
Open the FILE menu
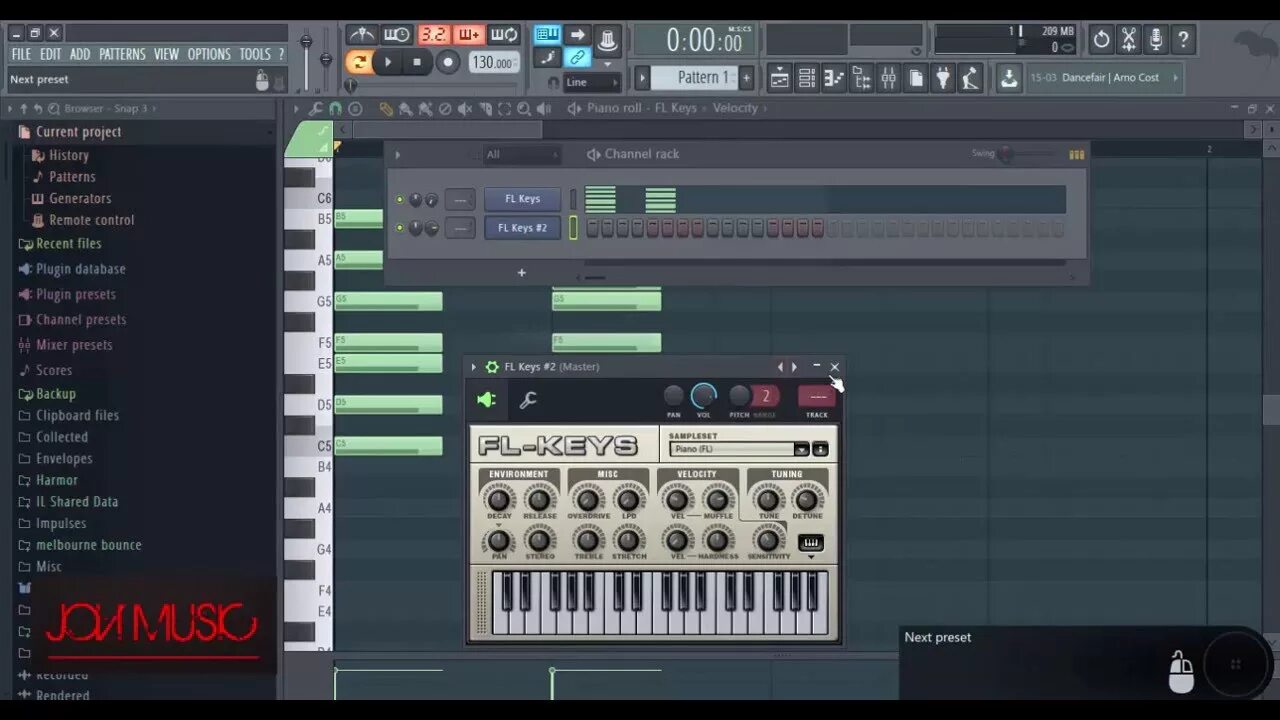(x=21, y=54)
